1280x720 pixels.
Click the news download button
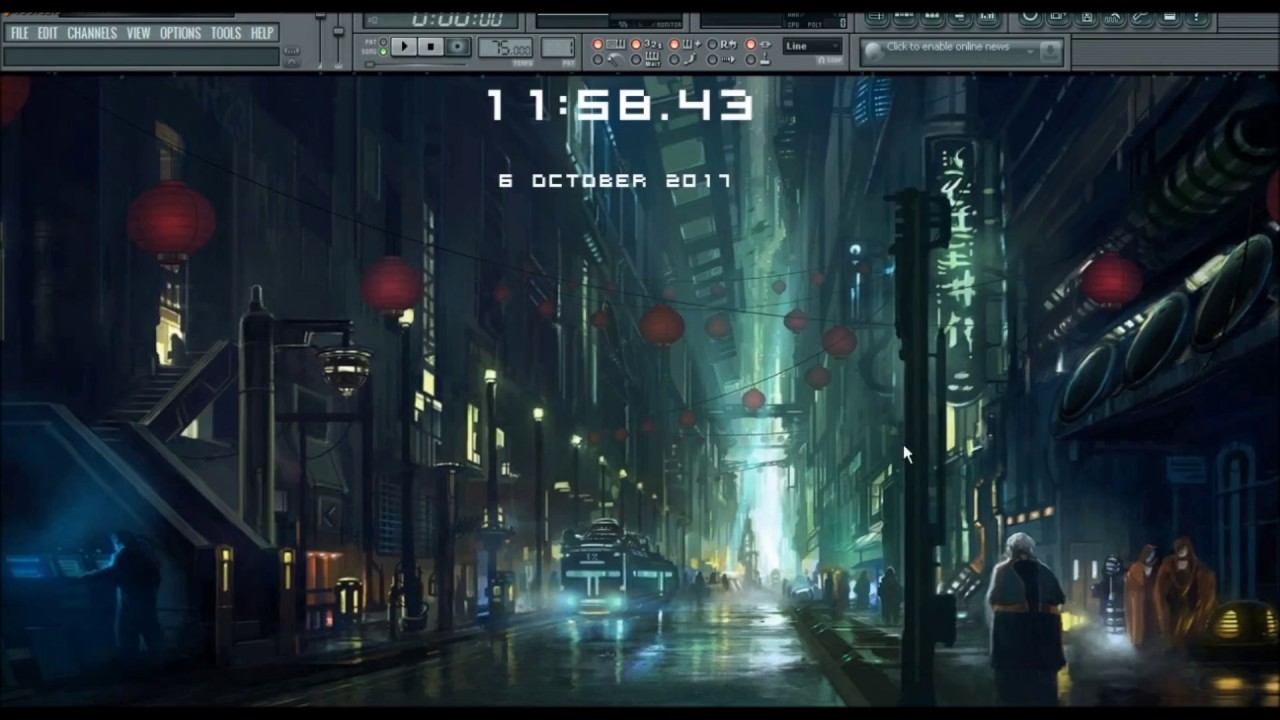(x=1051, y=52)
